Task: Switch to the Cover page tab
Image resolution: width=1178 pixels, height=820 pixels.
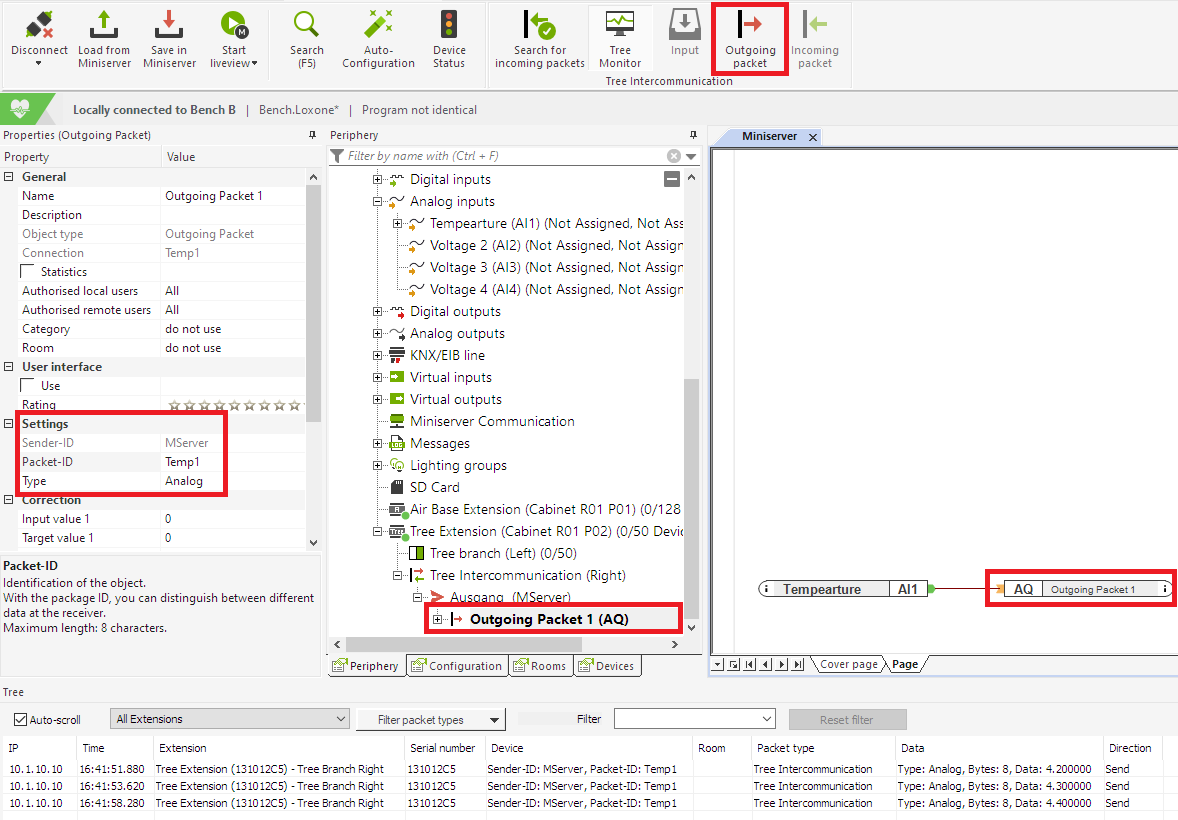Action: point(849,663)
